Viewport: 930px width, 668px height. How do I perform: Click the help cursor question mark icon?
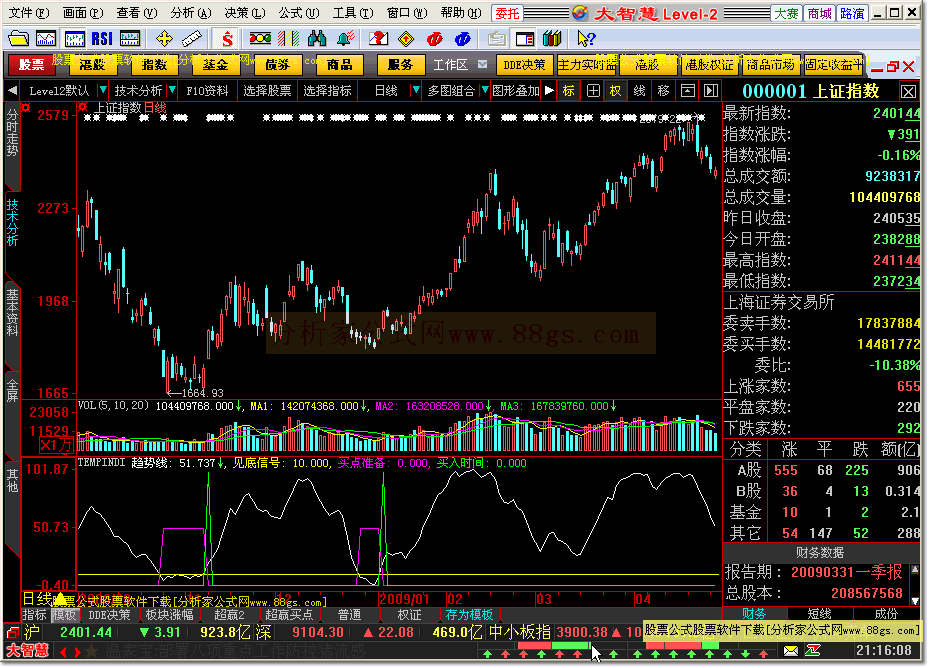(x=586, y=39)
